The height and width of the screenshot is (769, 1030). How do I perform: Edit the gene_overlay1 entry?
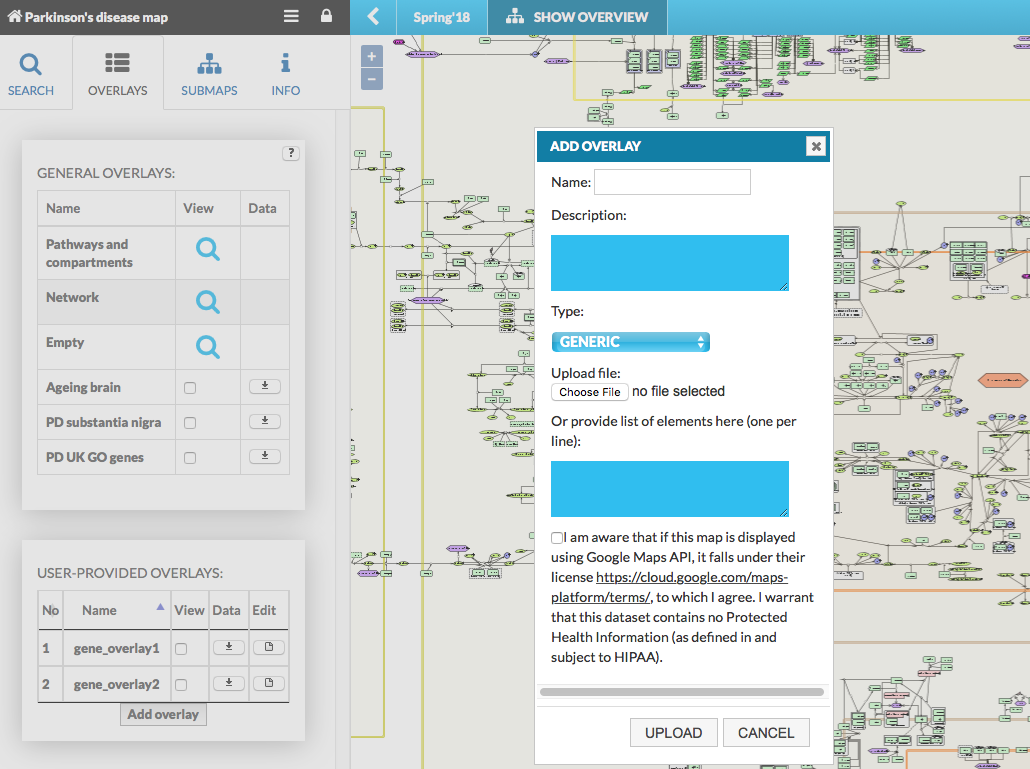[x=268, y=648]
